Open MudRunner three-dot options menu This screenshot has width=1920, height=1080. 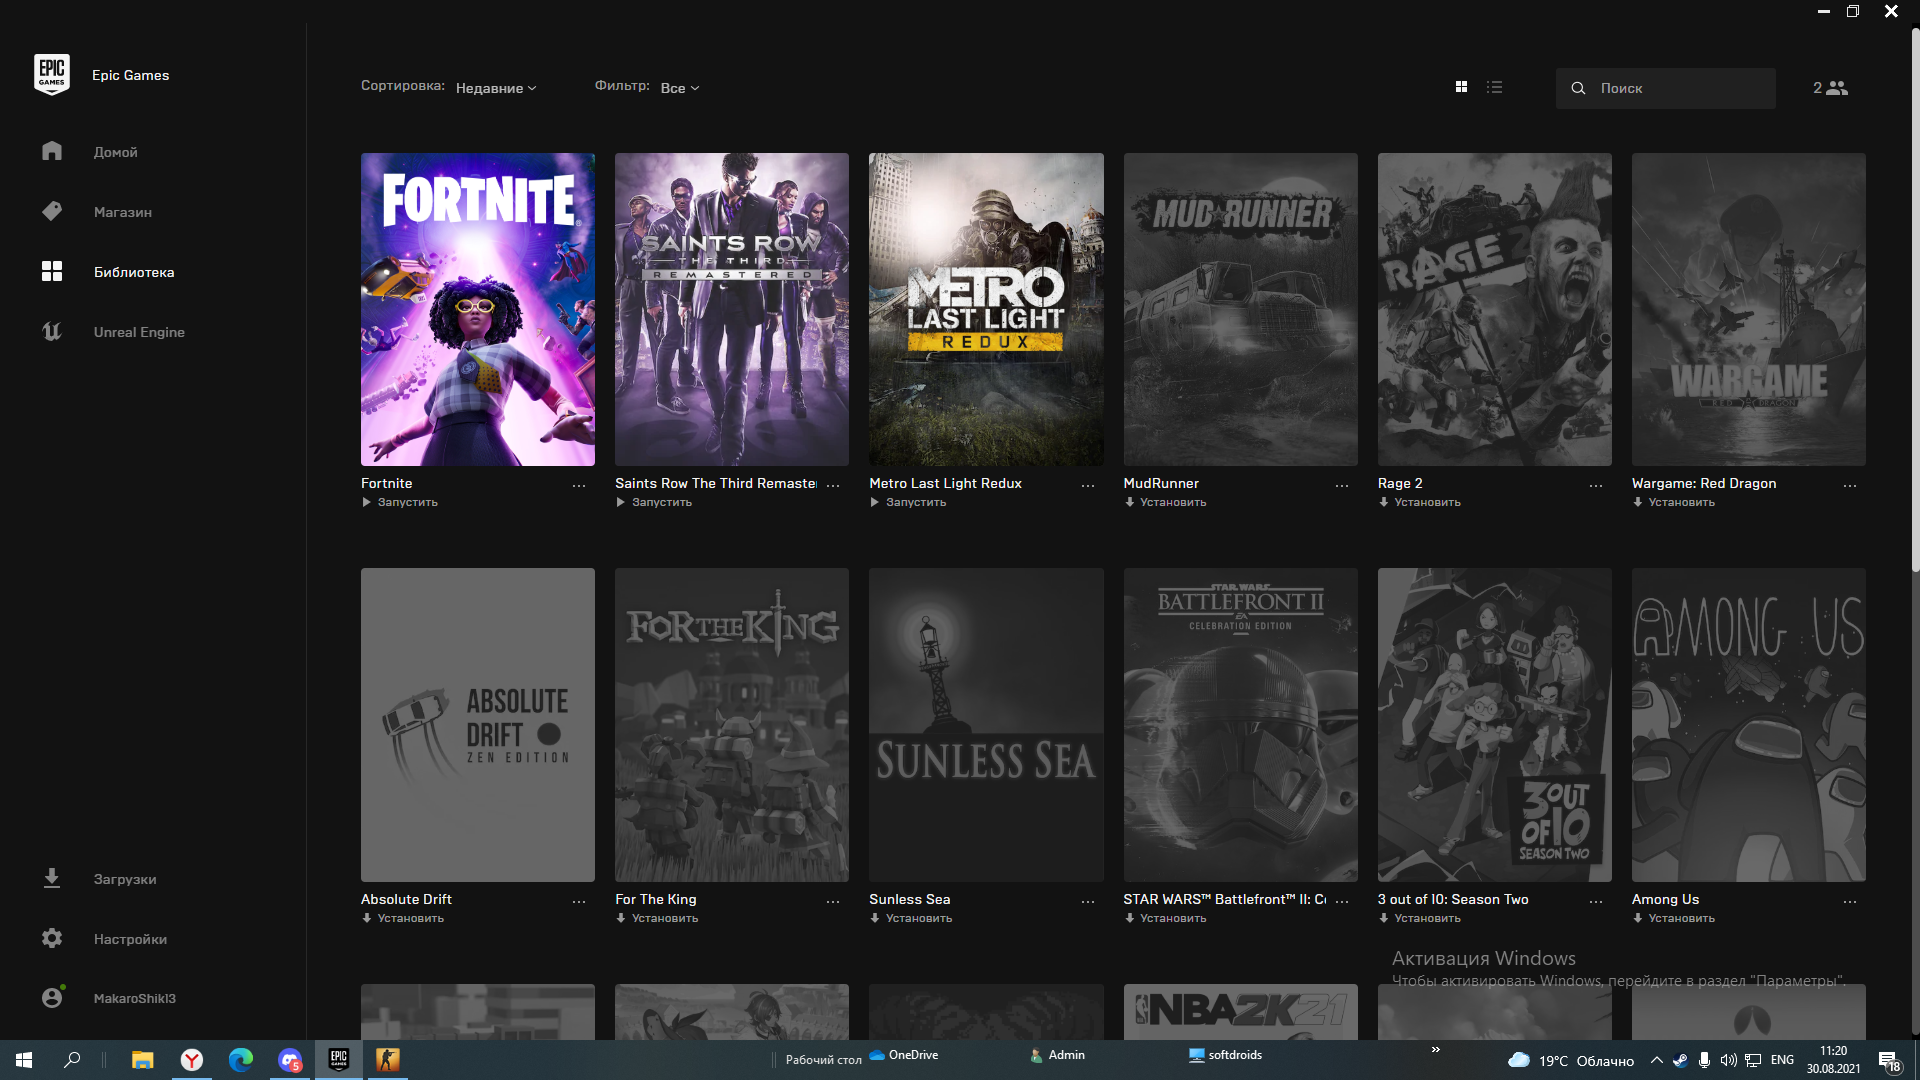(x=1342, y=485)
